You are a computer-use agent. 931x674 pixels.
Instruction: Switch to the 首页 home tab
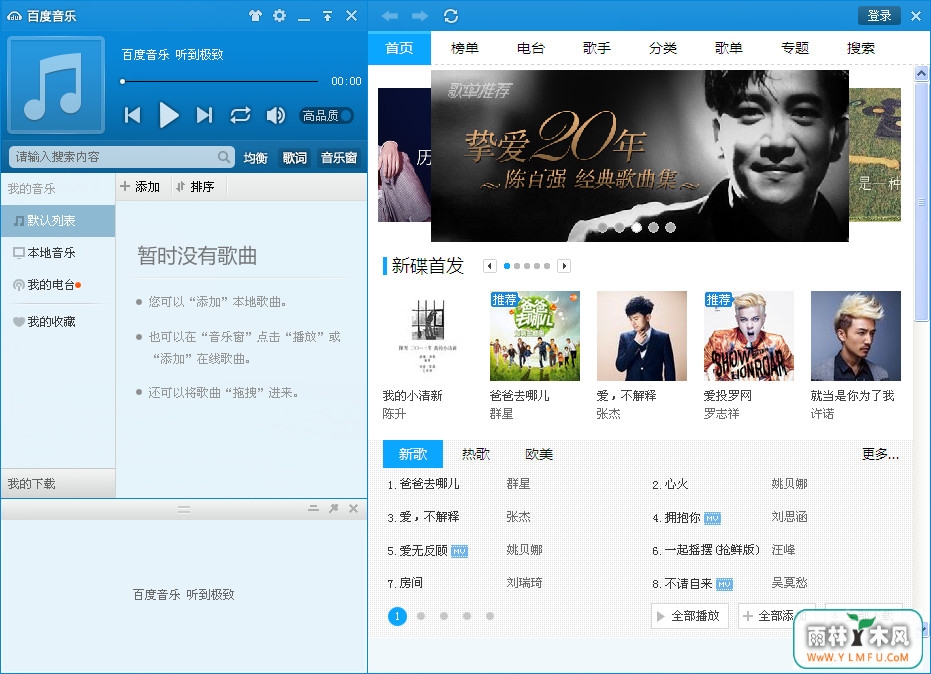click(399, 48)
